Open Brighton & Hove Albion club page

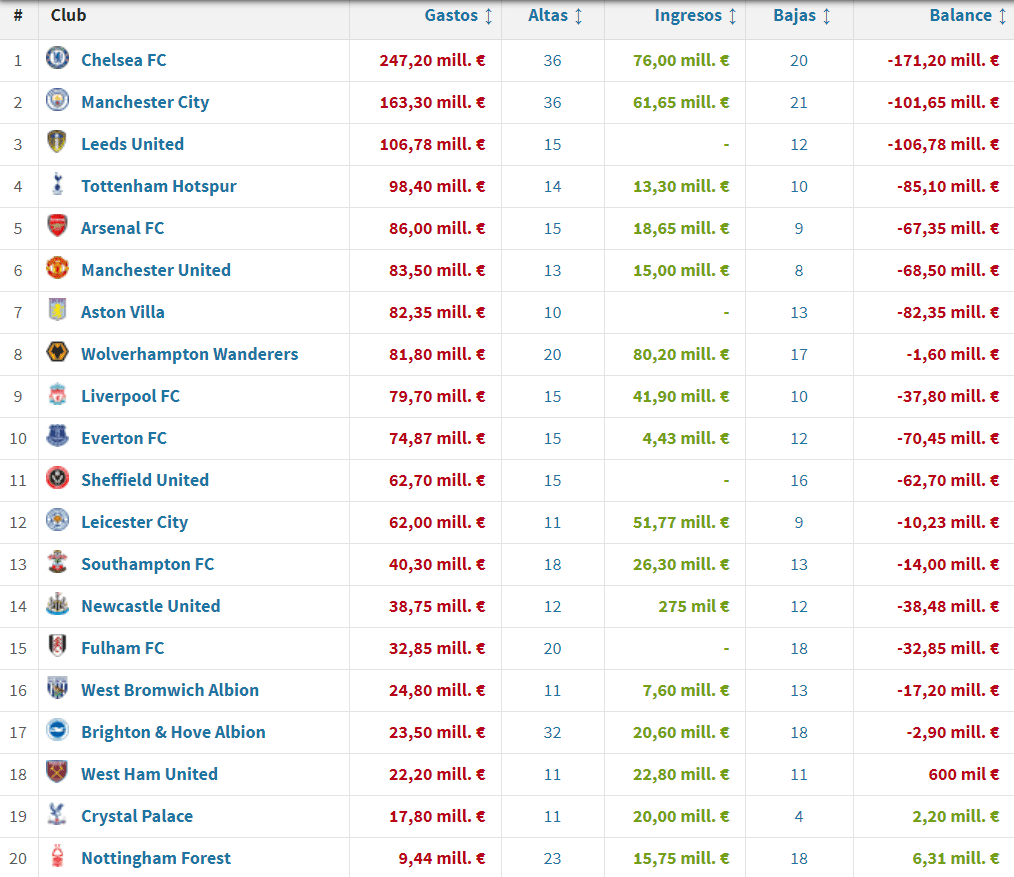[173, 732]
